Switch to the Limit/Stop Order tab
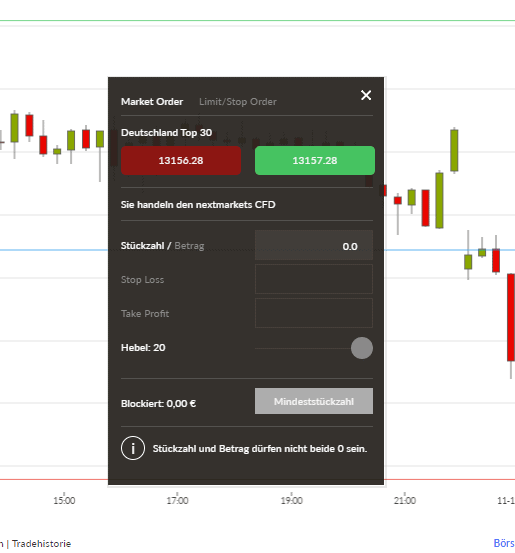 coord(238,102)
